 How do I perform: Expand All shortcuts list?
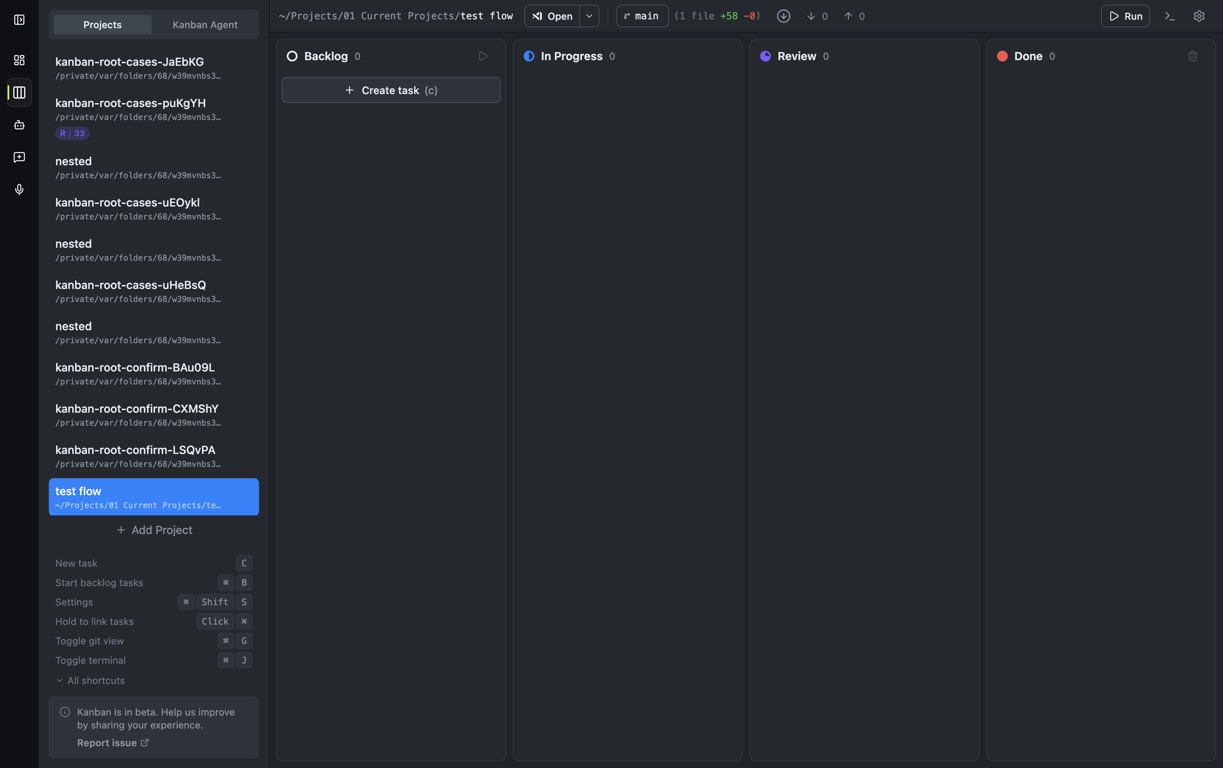[90, 681]
